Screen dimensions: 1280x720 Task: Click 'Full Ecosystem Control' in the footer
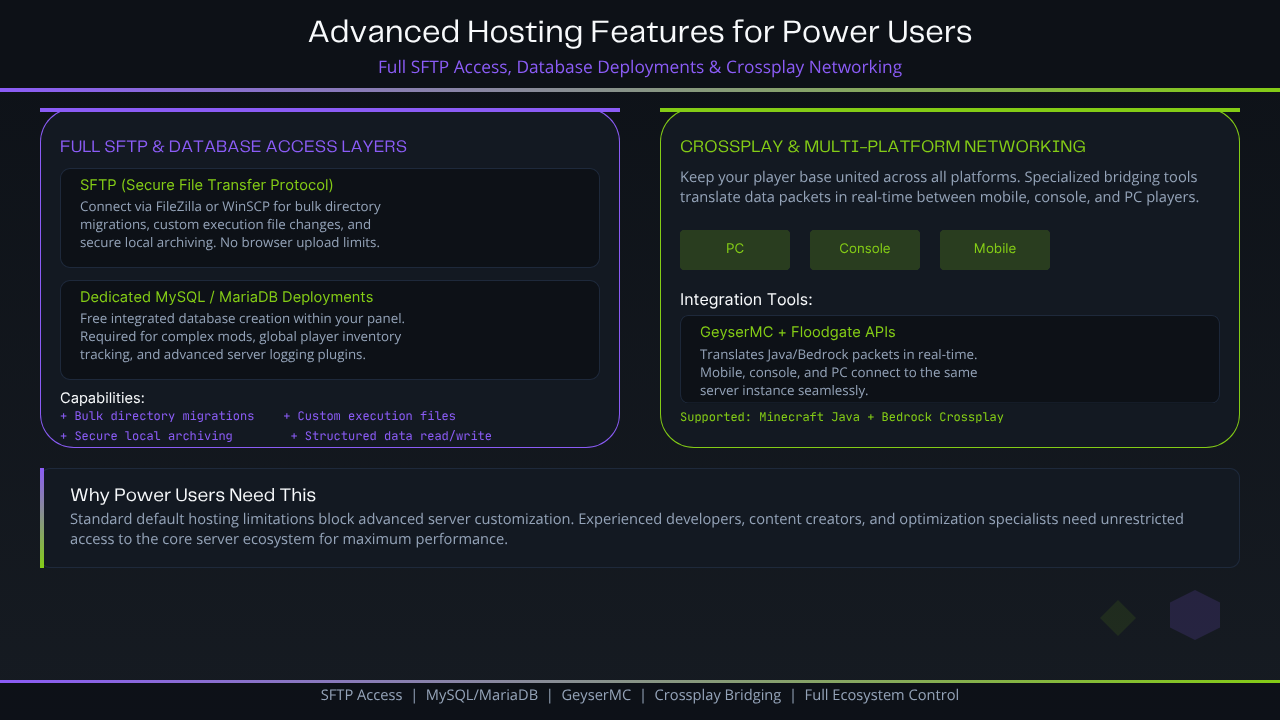click(x=882, y=695)
